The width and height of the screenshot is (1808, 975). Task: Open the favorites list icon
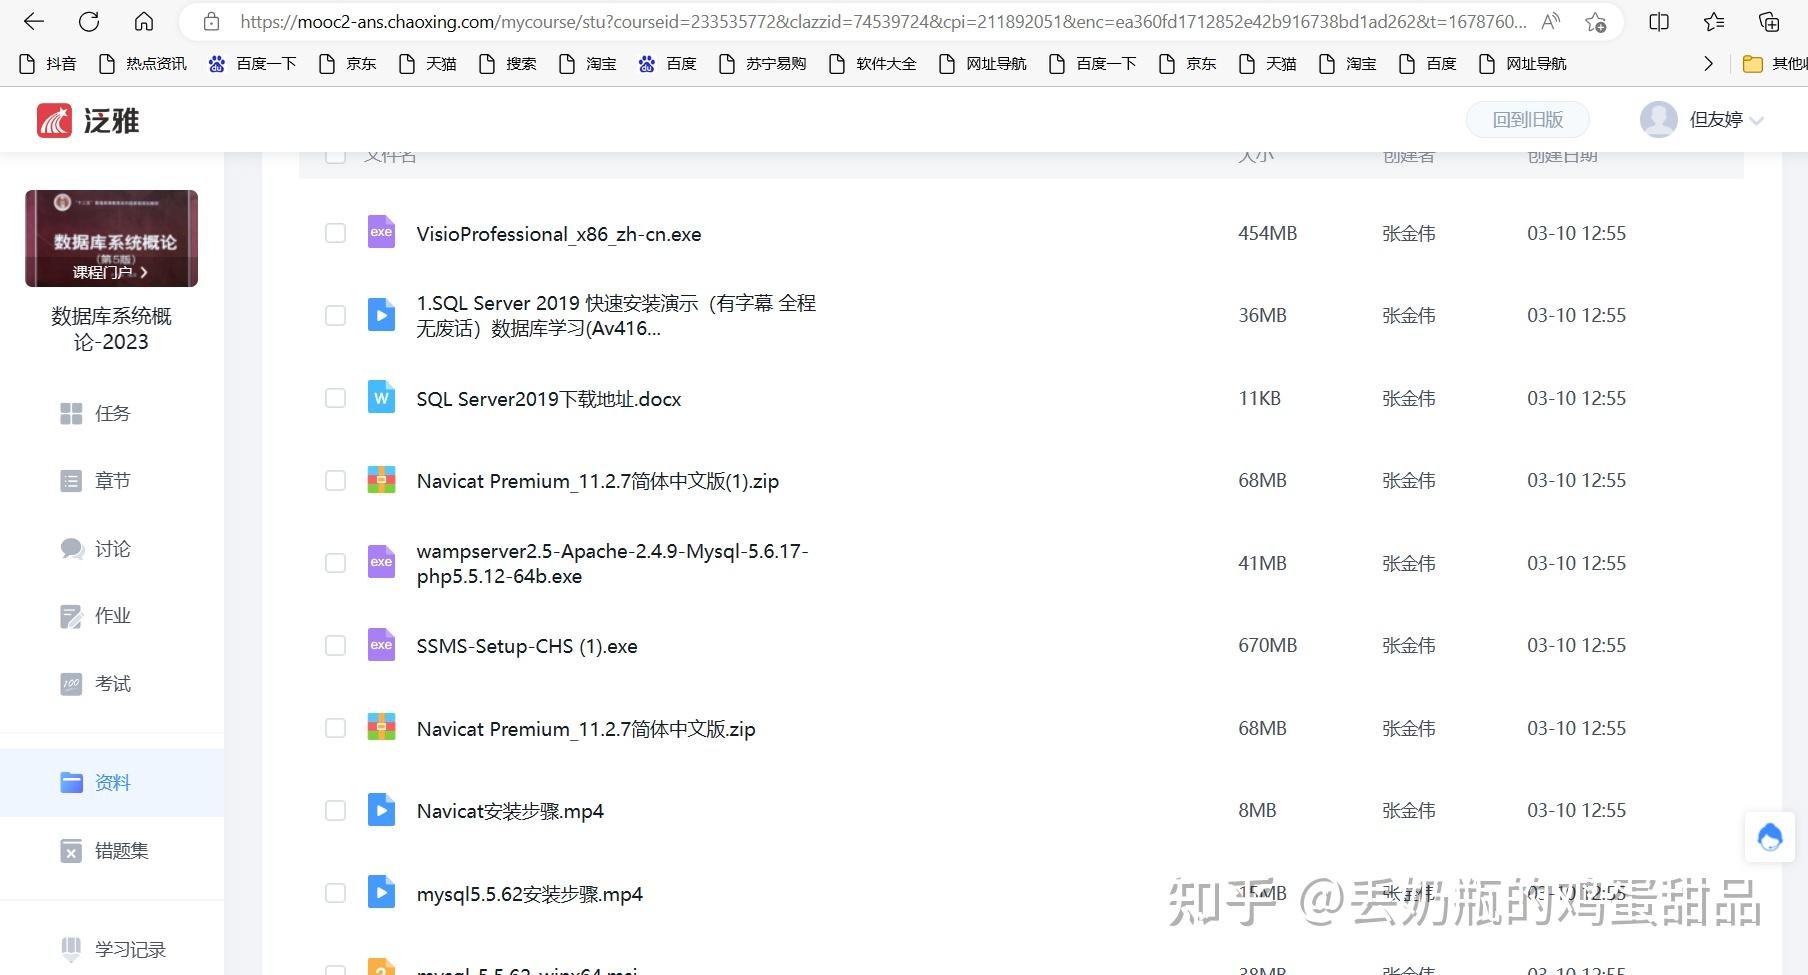pos(1714,21)
